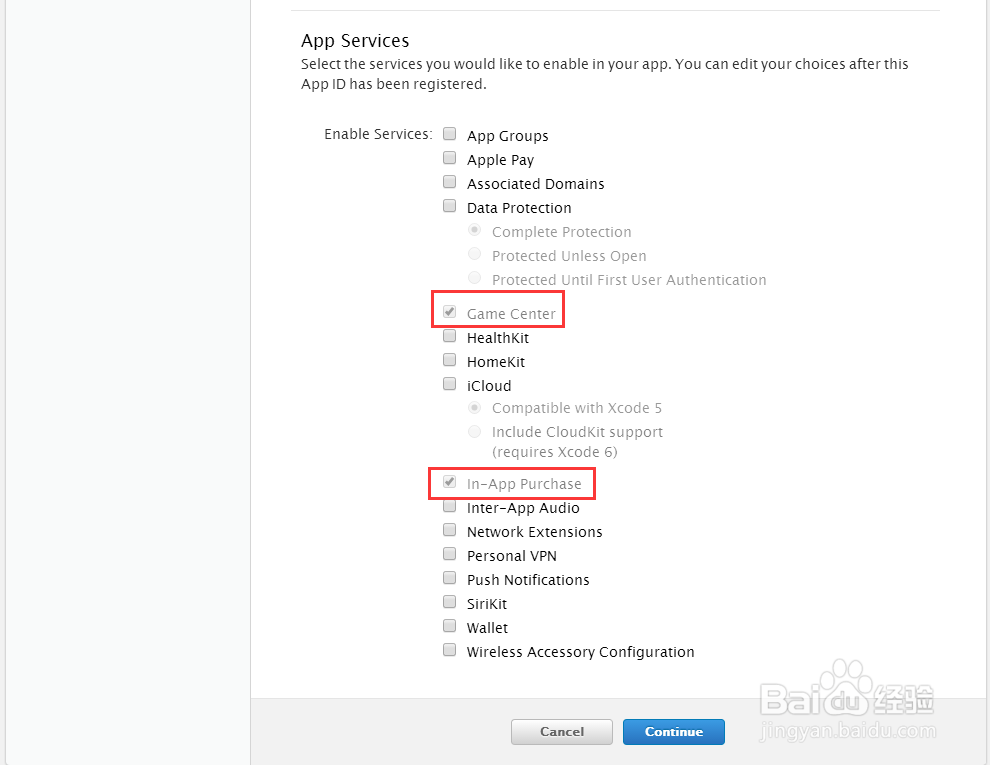This screenshot has width=990, height=765.
Task: Turn on the iCloud checkbox
Action: (450, 384)
